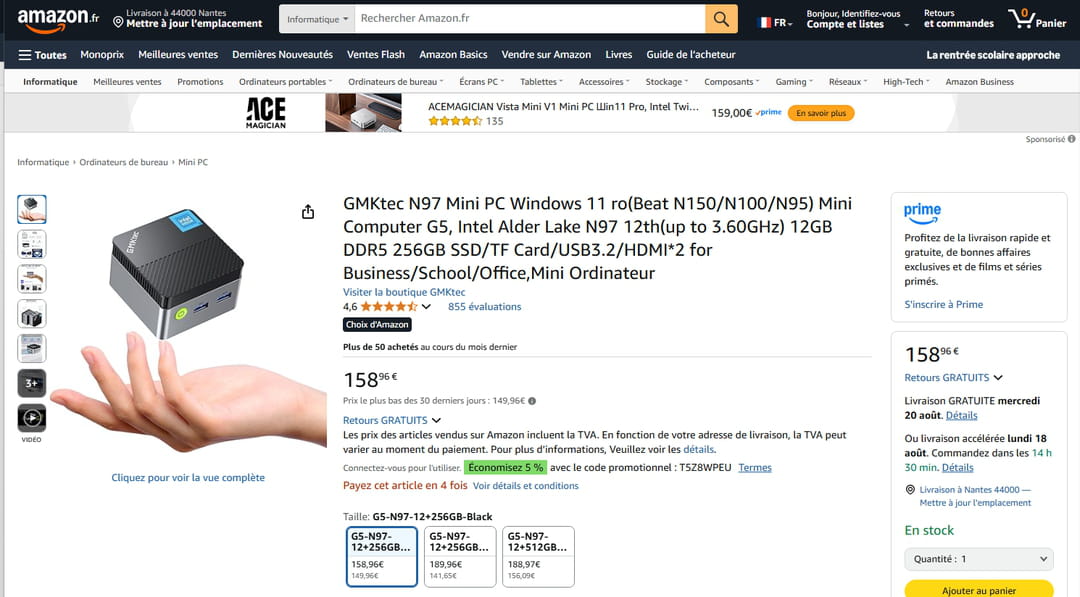
Task: Open the Quantité dropdown
Action: coord(979,559)
